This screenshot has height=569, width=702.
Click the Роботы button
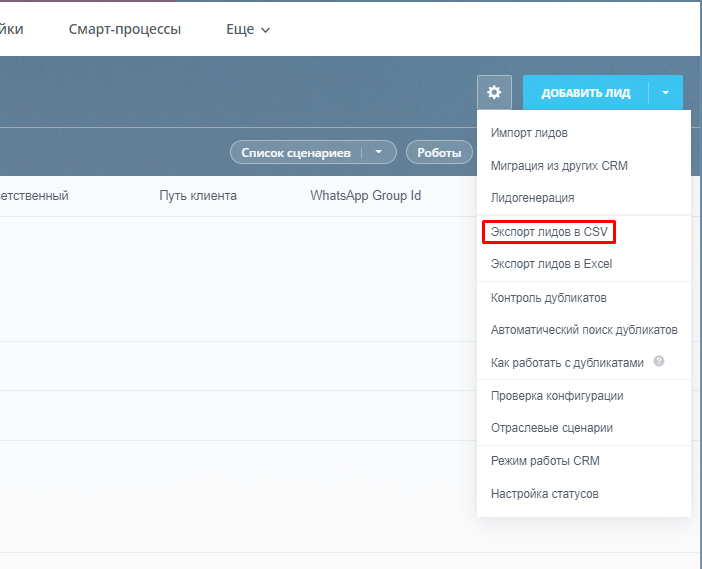tap(439, 152)
